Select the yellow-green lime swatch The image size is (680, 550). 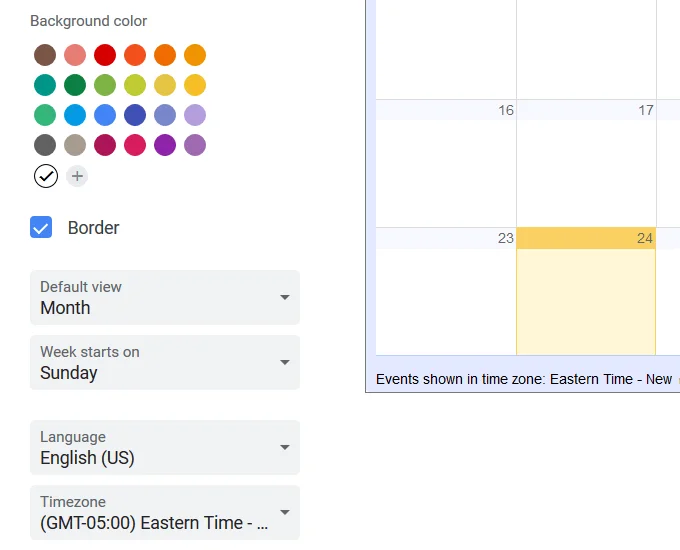point(135,85)
